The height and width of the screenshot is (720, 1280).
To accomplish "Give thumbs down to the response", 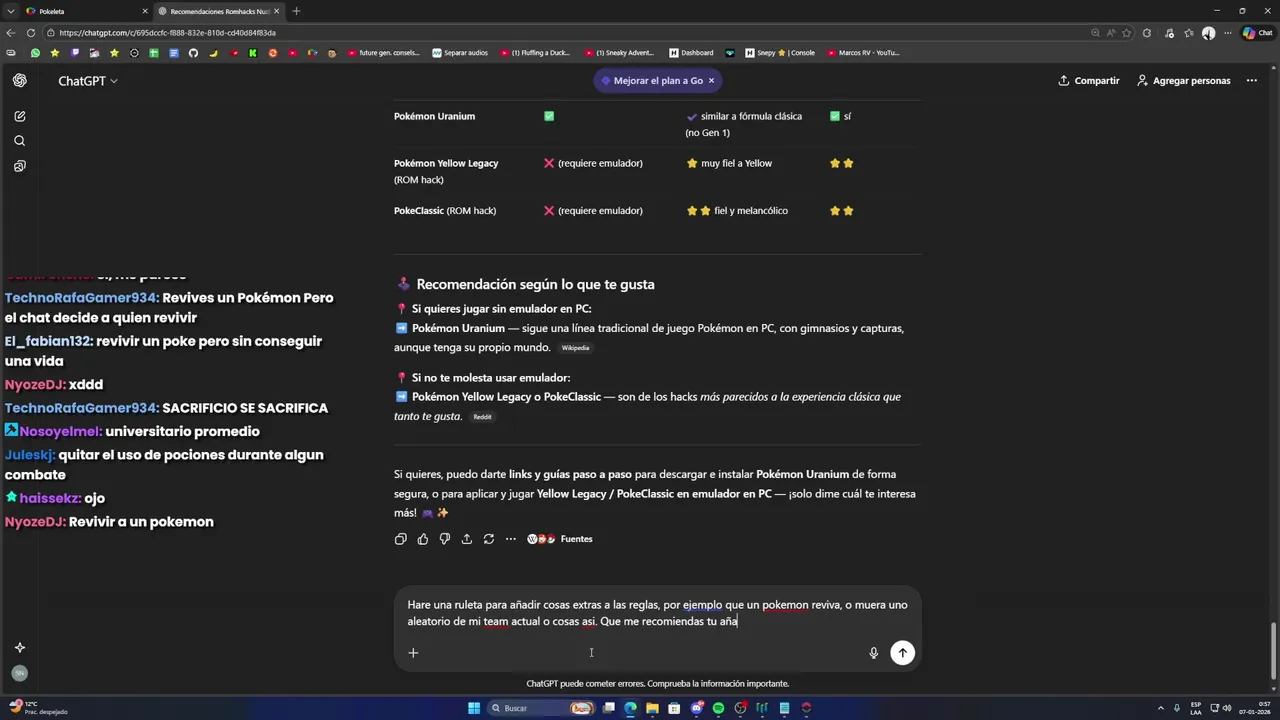I will [445, 539].
